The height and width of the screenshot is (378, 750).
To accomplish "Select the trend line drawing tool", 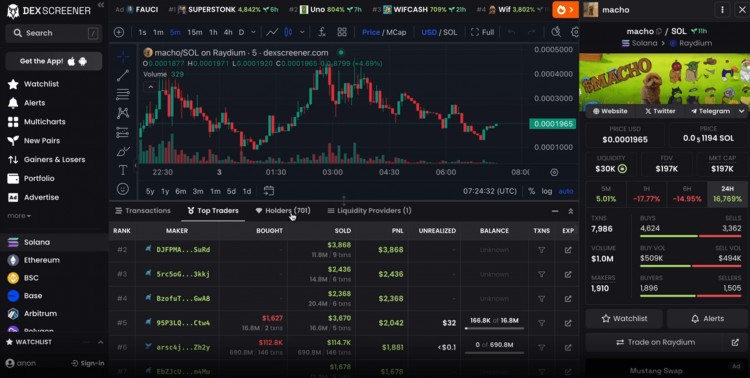I will click(123, 75).
